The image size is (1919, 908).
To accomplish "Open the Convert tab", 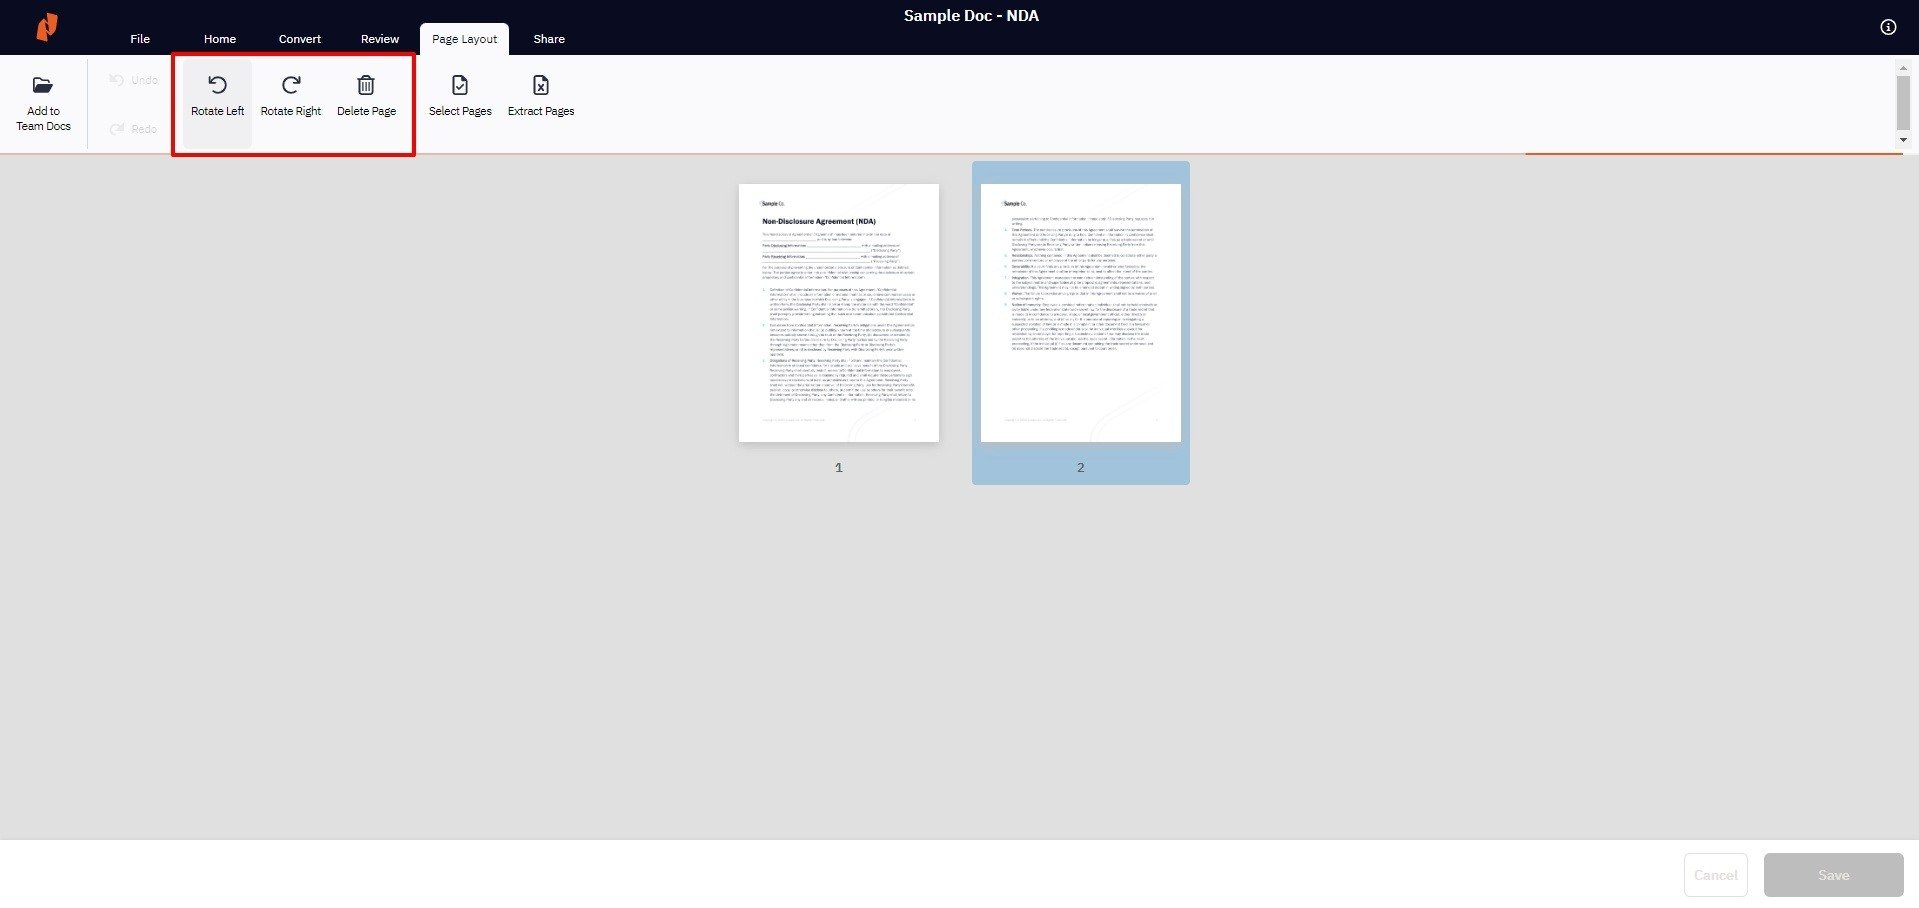I will [299, 38].
